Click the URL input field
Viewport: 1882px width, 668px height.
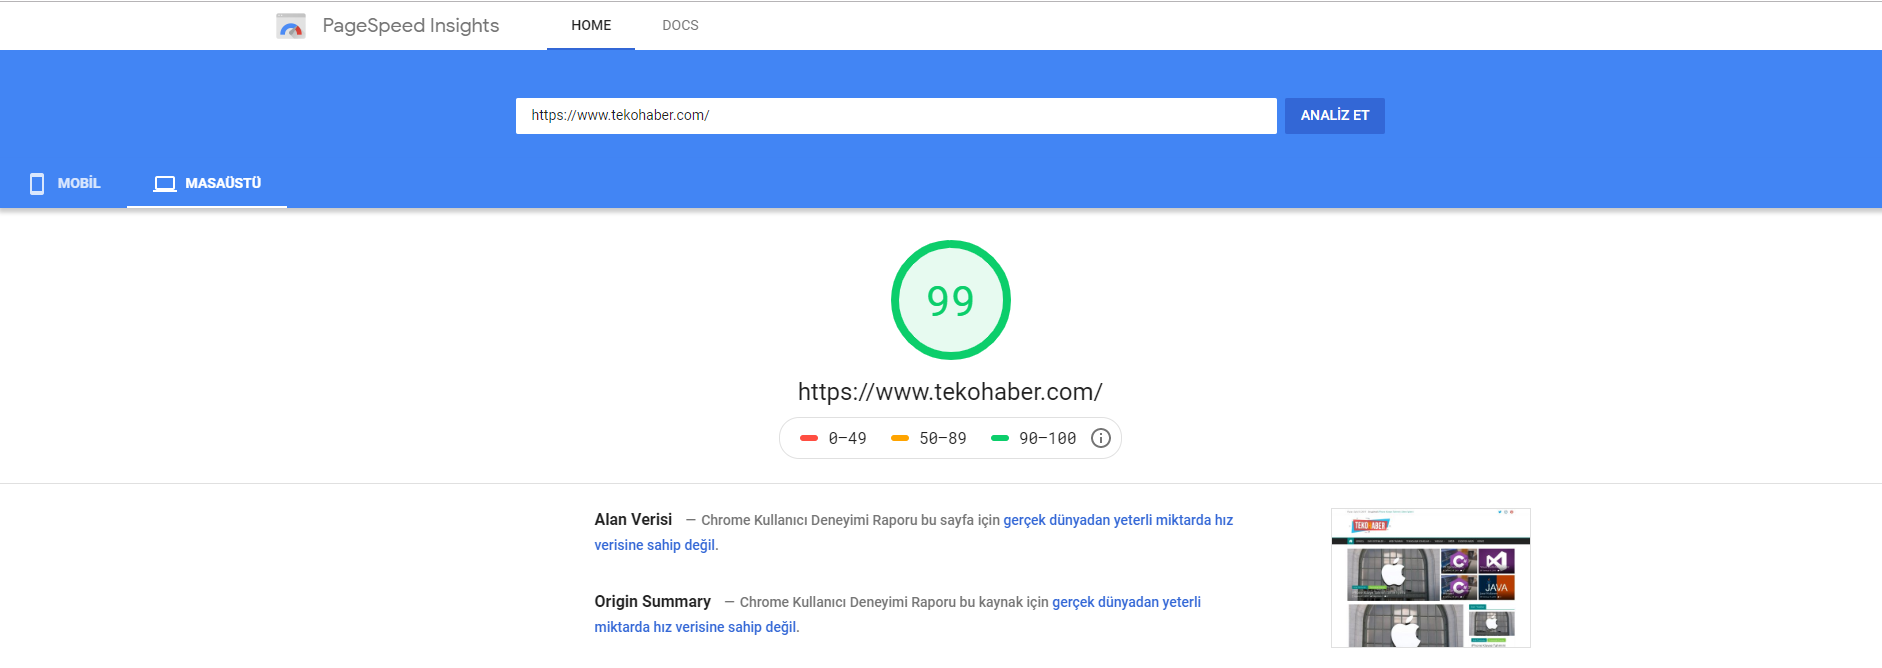896,116
